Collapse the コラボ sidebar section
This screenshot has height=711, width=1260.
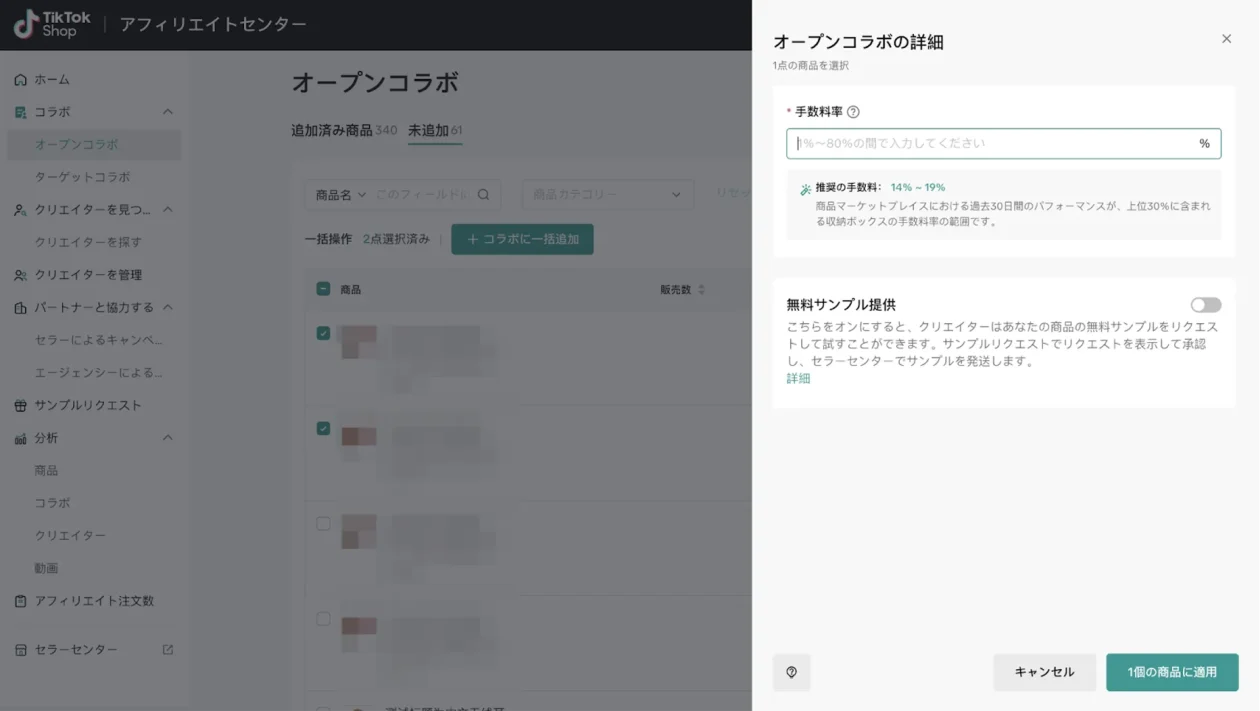168,112
